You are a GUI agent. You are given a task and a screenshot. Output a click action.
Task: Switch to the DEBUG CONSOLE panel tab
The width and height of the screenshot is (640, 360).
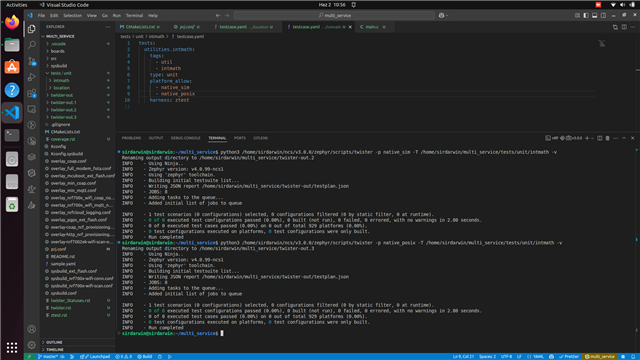tap(185, 138)
